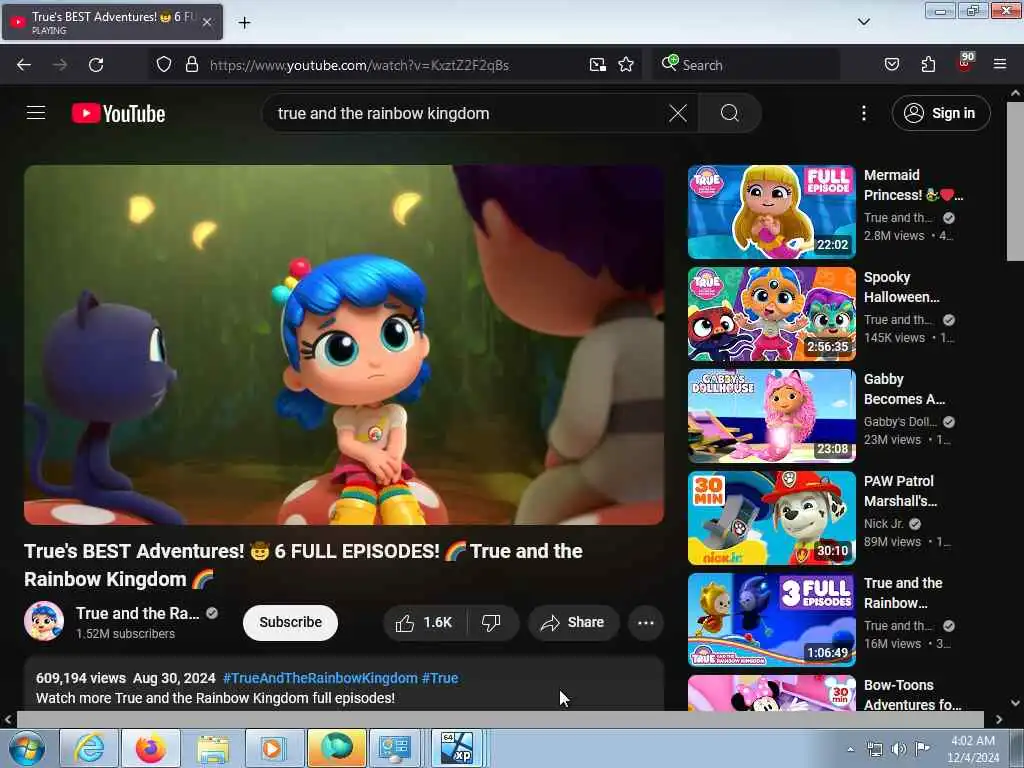Open Mermaid Princess video thumbnail
This screenshot has height=768, width=1024.
771,212
